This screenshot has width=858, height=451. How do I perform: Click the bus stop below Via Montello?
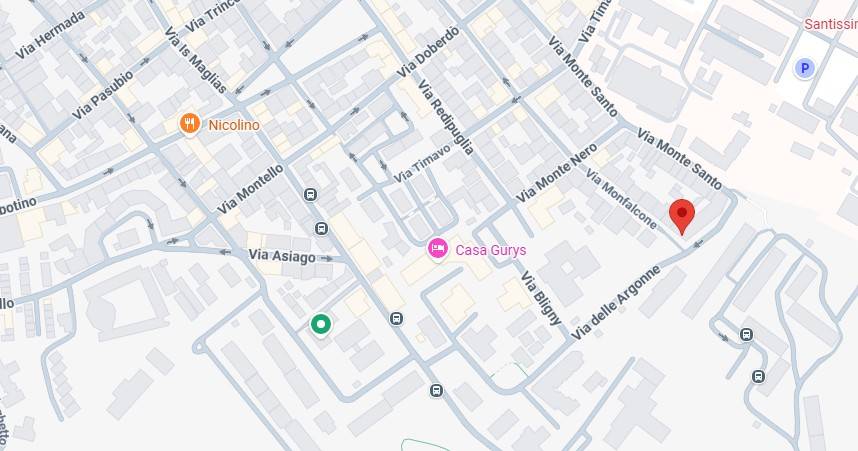(x=310, y=194)
